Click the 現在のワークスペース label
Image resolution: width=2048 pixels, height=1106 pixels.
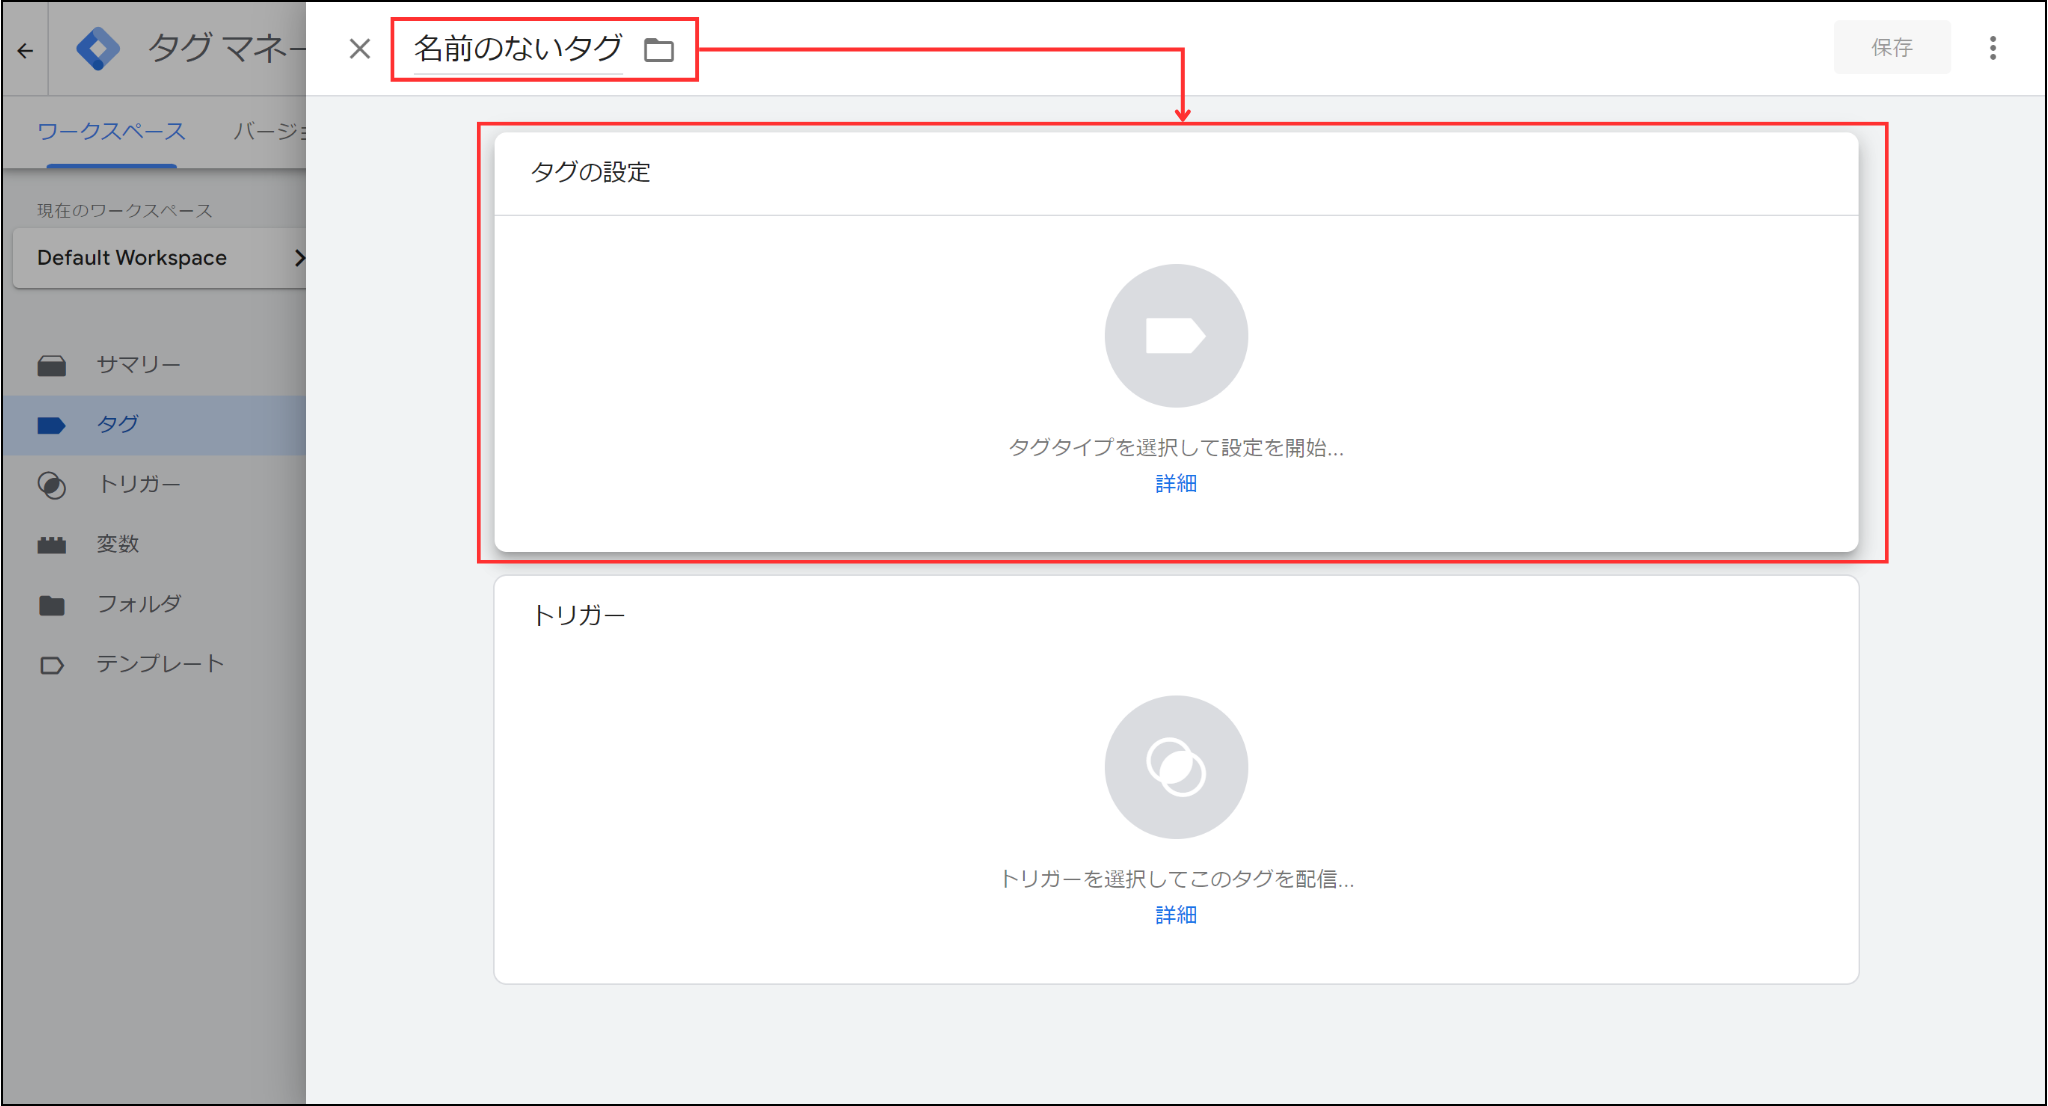(125, 210)
